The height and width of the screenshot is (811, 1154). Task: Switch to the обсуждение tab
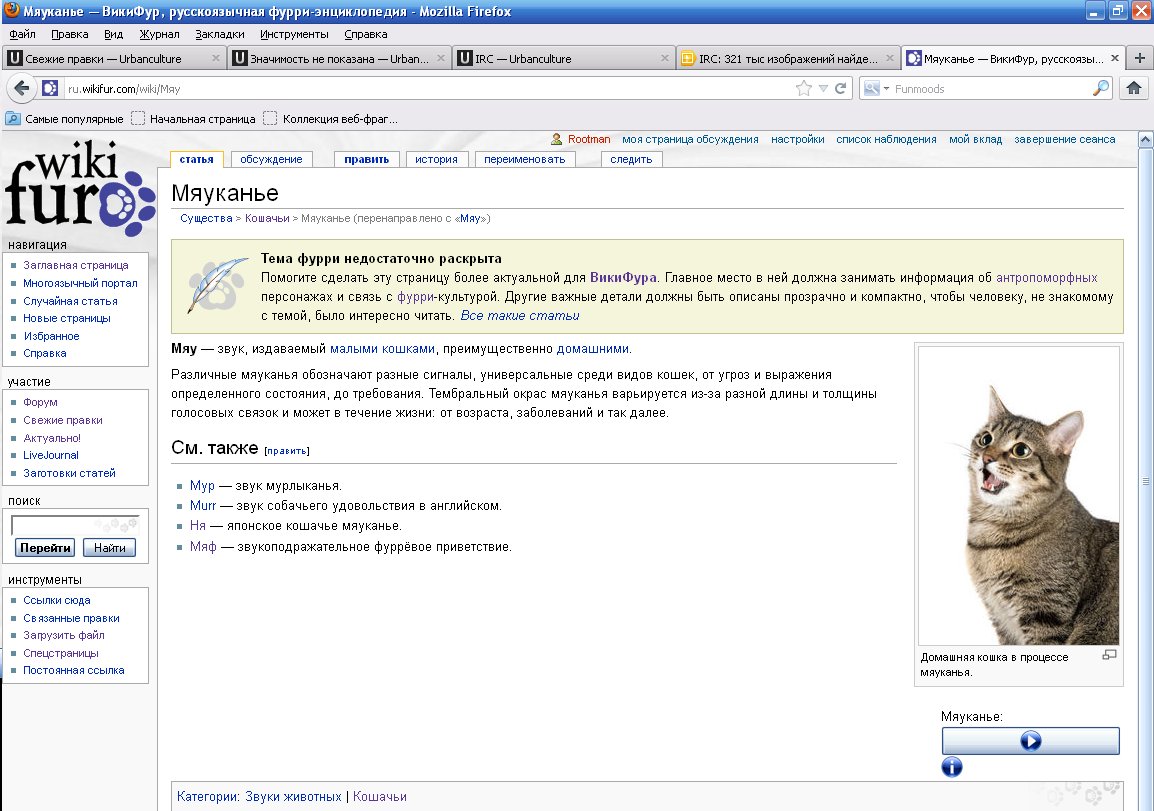click(x=271, y=159)
